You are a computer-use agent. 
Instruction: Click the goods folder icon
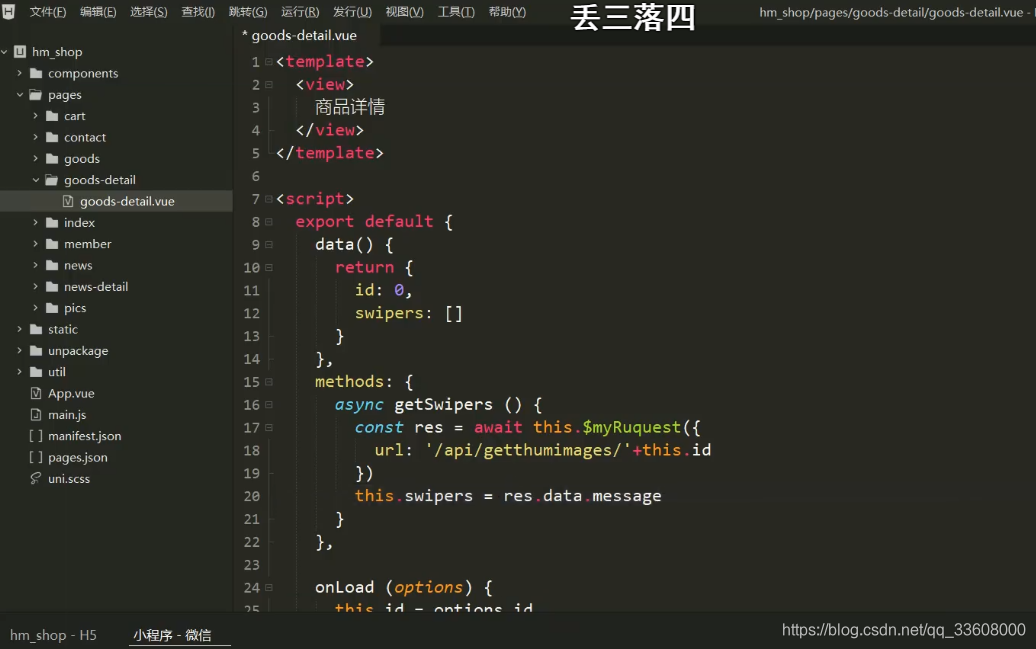(x=52, y=159)
